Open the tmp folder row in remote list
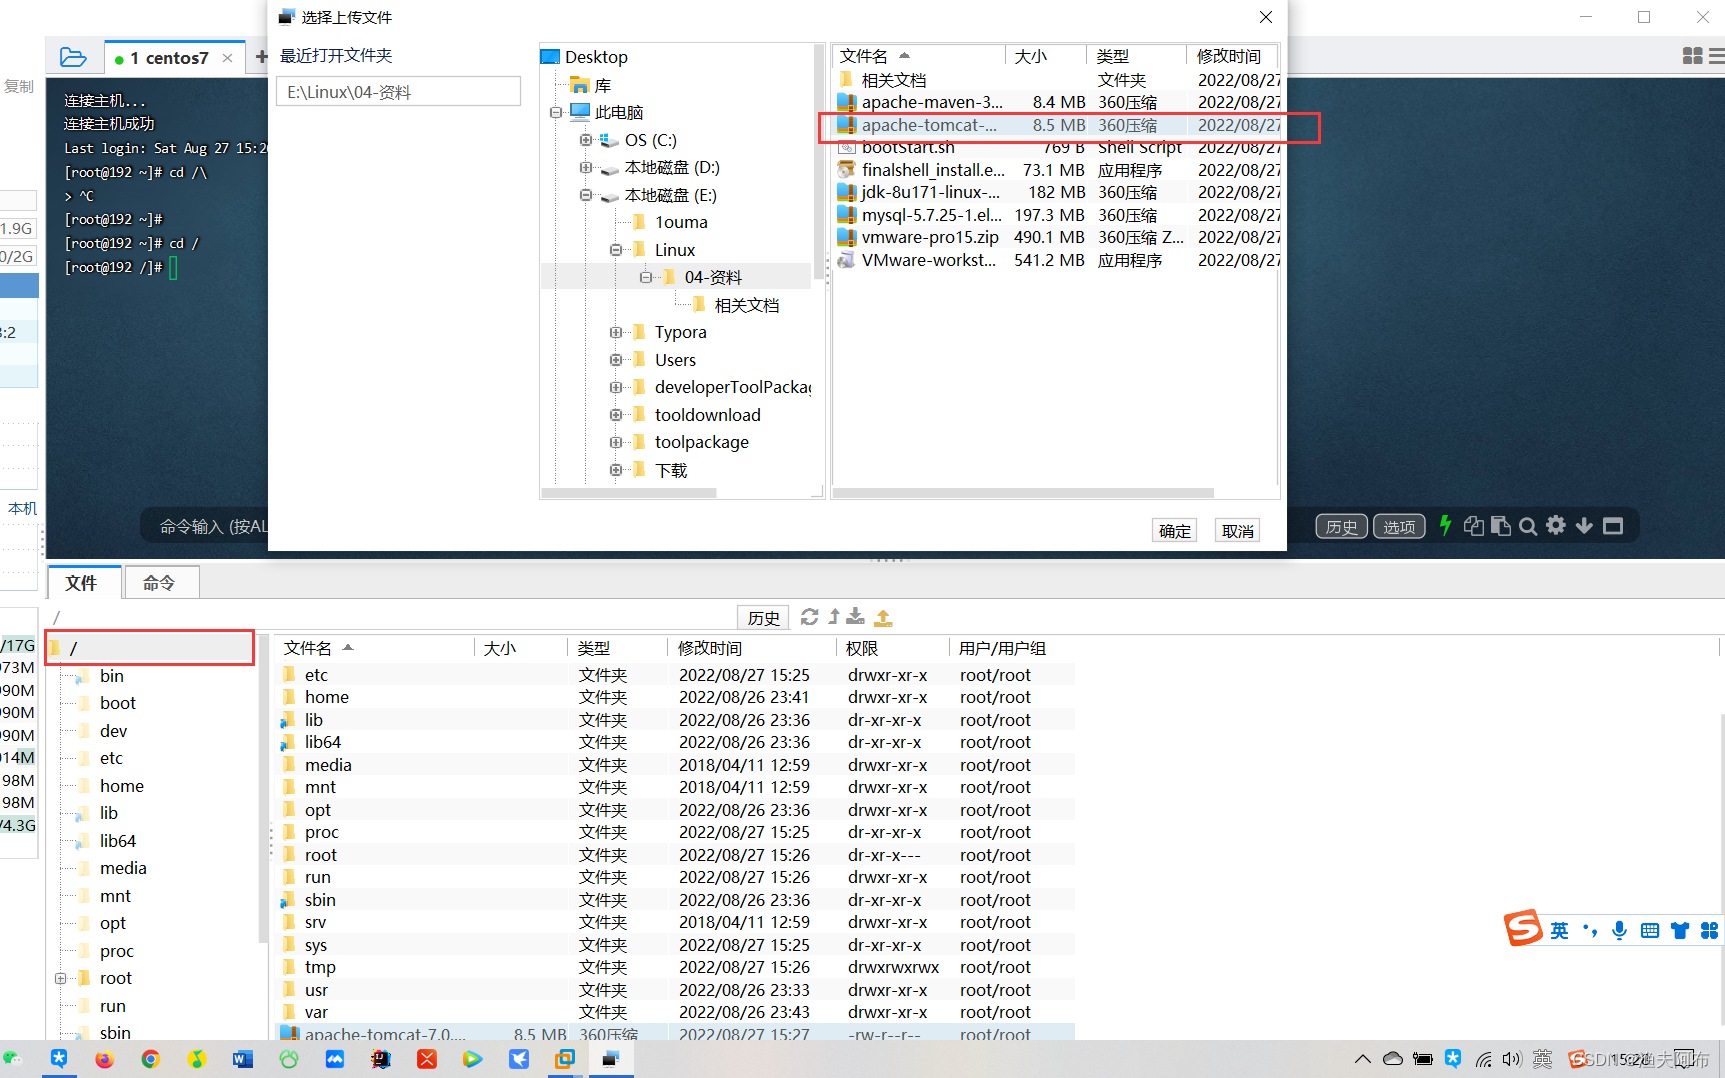The width and height of the screenshot is (1725, 1078). coord(675,967)
